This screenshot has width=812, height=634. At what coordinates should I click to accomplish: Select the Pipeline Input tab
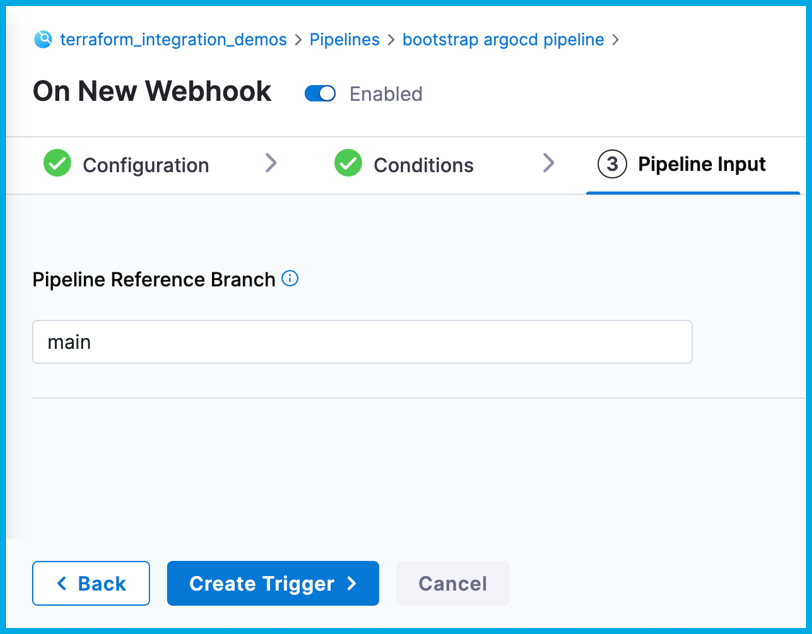(x=701, y=164)
